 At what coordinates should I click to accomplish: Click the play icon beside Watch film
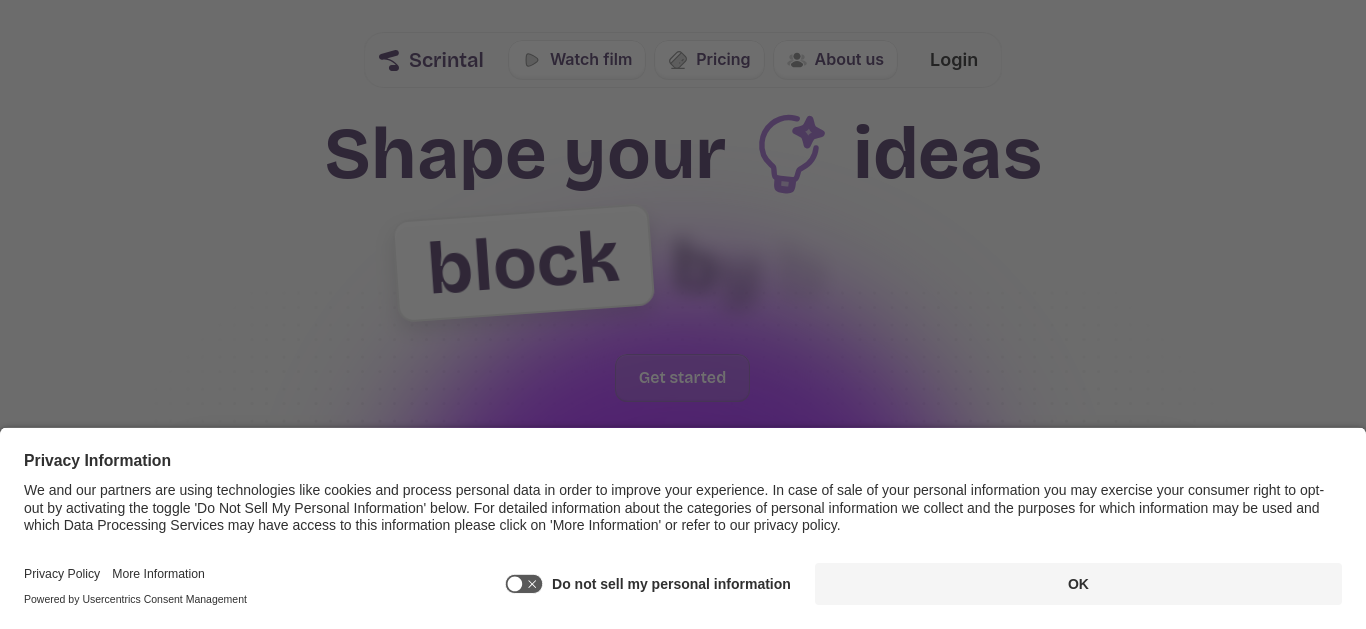tap(532, 60)
